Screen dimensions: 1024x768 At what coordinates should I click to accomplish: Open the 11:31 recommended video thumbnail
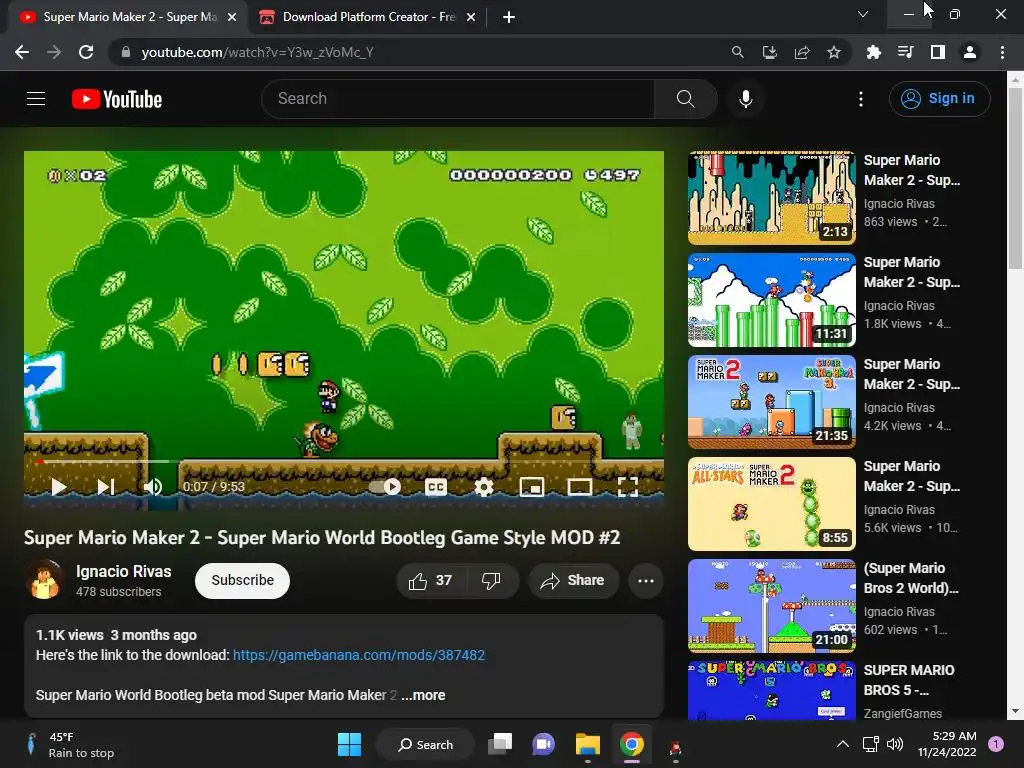(x=771, y=300)
